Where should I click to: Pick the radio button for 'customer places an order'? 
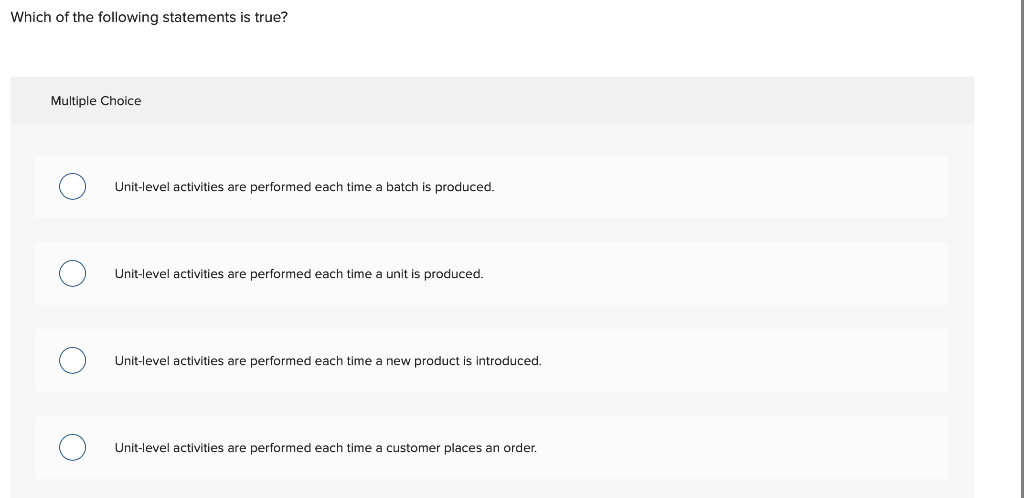(x=72, y=448)
